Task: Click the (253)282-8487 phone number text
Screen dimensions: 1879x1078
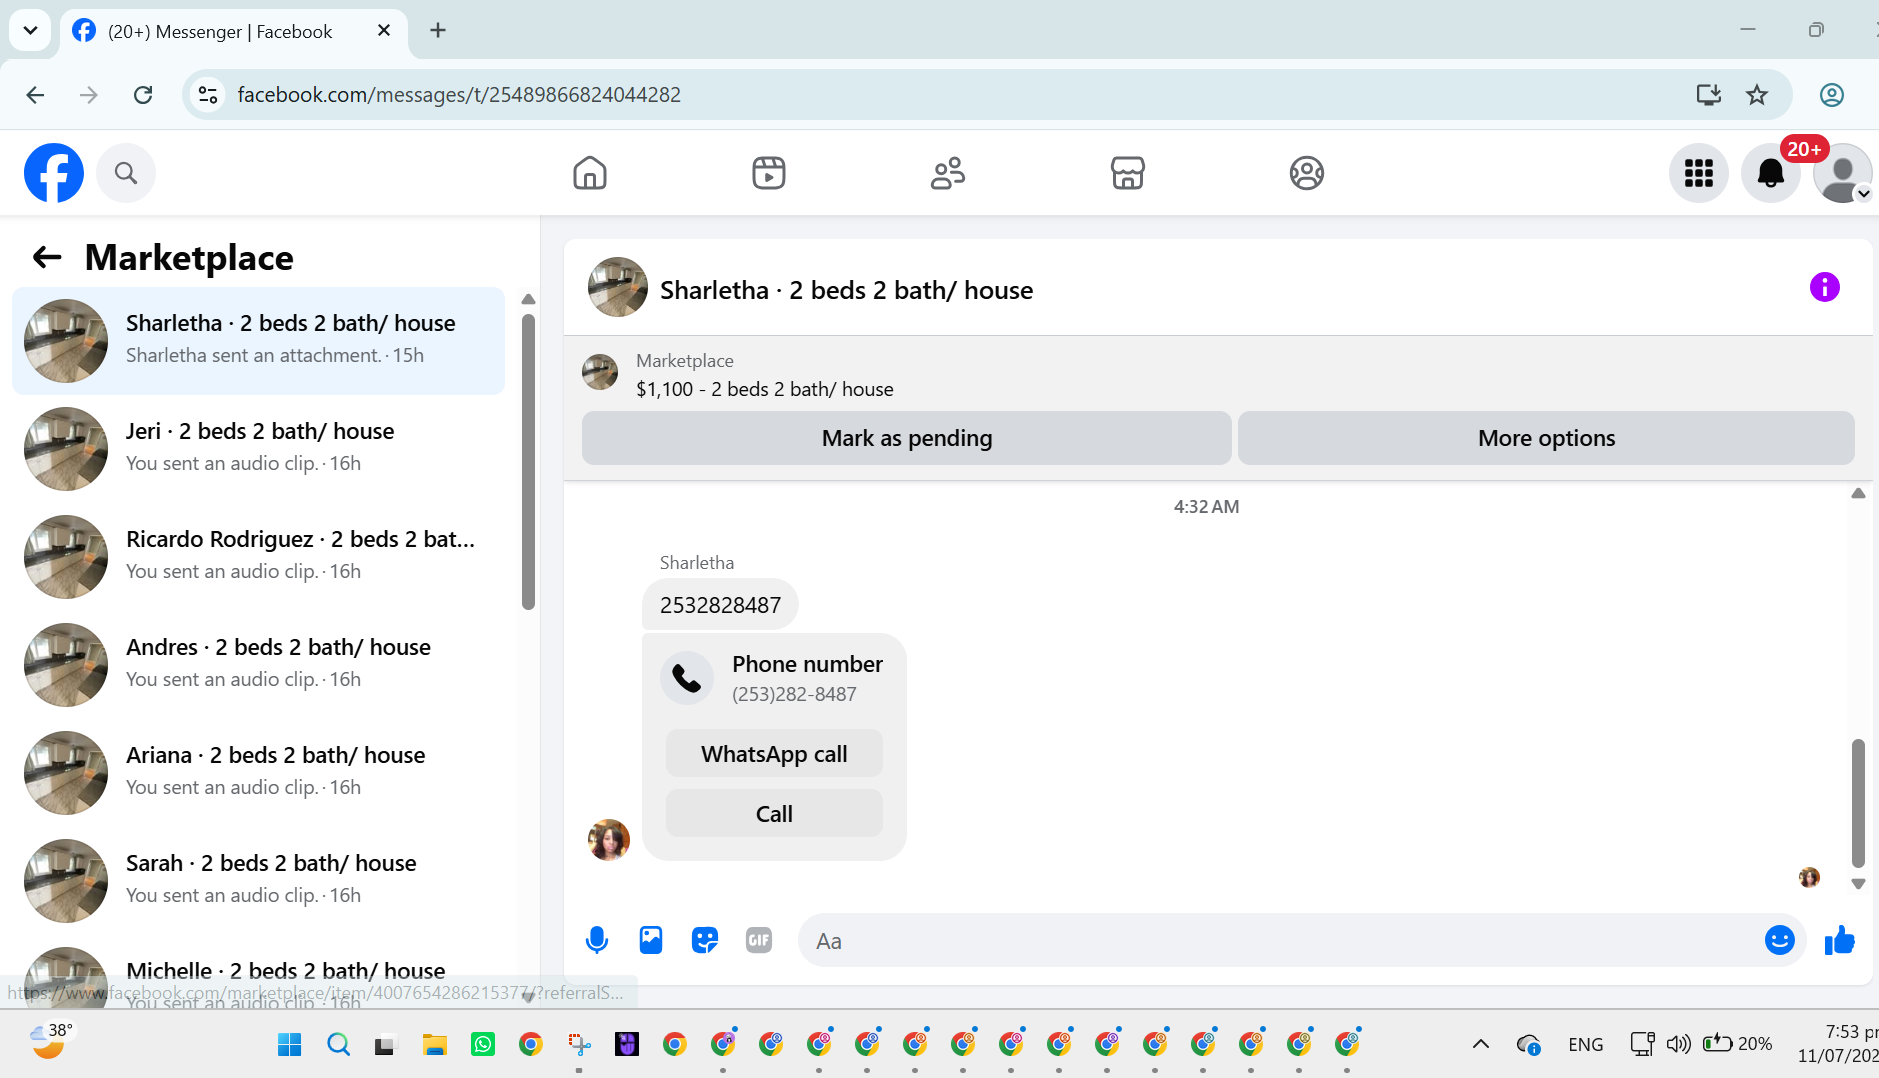Action: [794, 694]
